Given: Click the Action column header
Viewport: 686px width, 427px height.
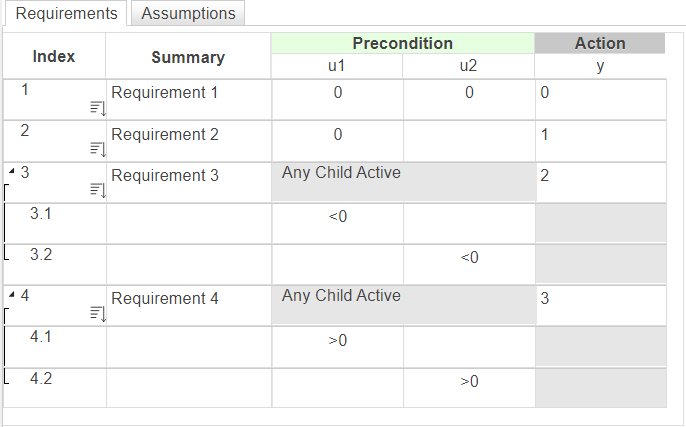Looking at the screenshot, I should click(x=599, y=44).
